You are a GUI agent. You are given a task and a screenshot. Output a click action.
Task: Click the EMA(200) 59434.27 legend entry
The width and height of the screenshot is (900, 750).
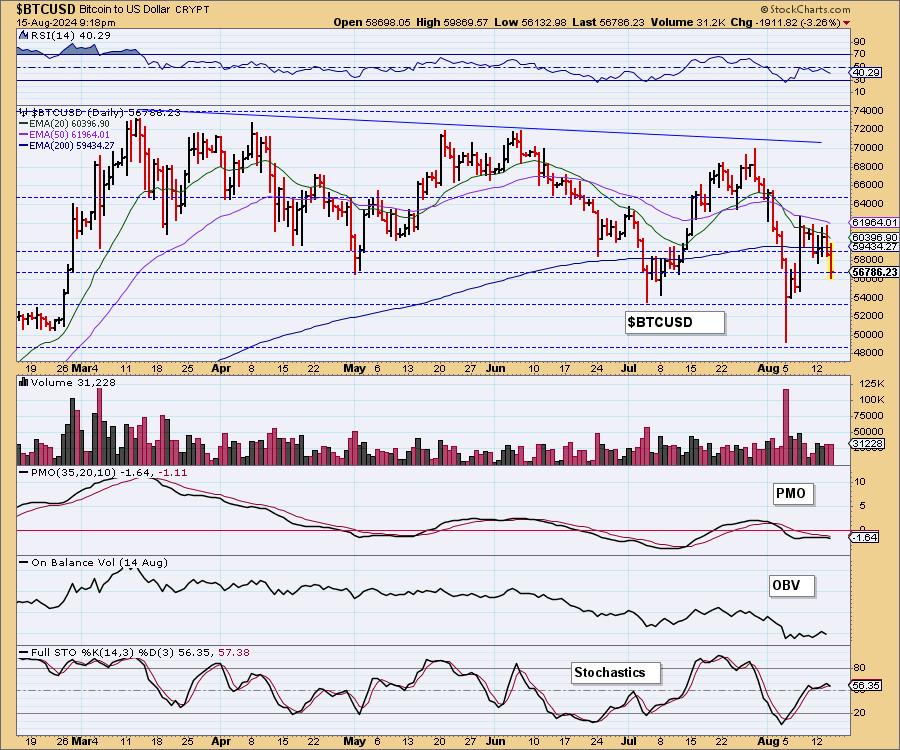(72, 146)
